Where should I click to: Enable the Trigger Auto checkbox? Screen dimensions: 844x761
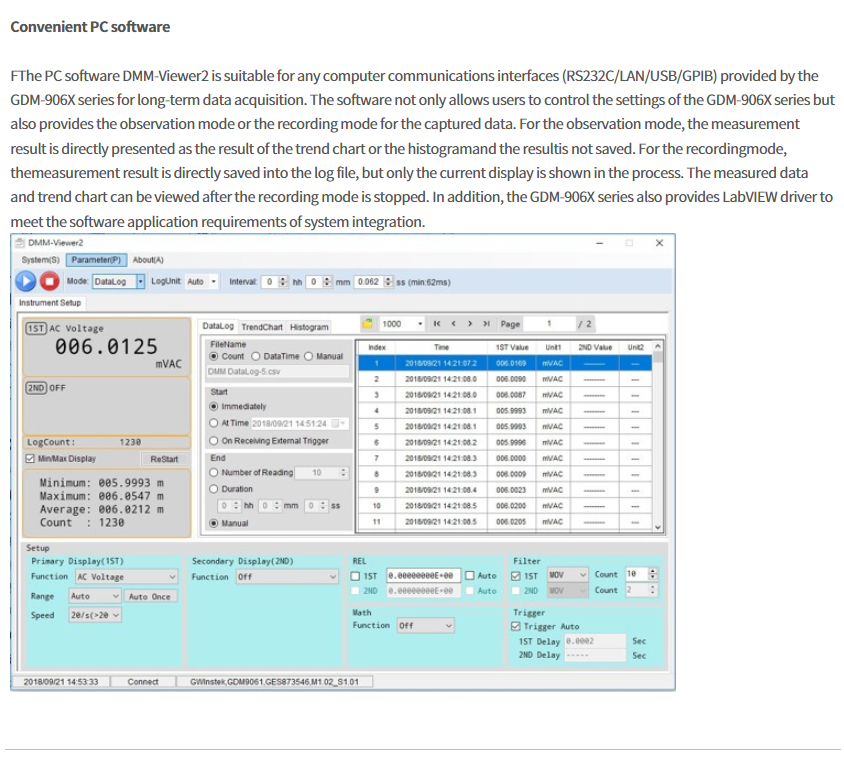(x=517, y=626)
